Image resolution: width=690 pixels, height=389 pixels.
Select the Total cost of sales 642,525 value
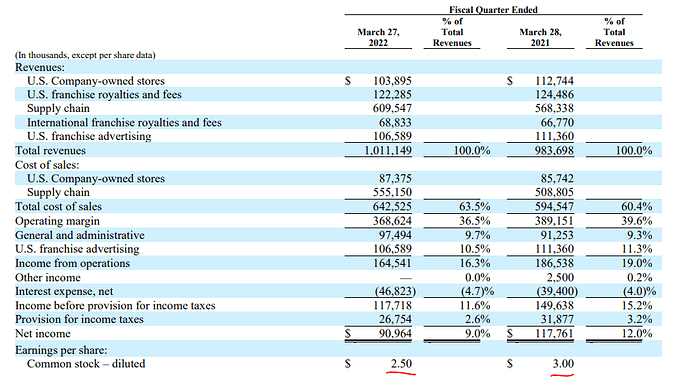coord(392,206)
